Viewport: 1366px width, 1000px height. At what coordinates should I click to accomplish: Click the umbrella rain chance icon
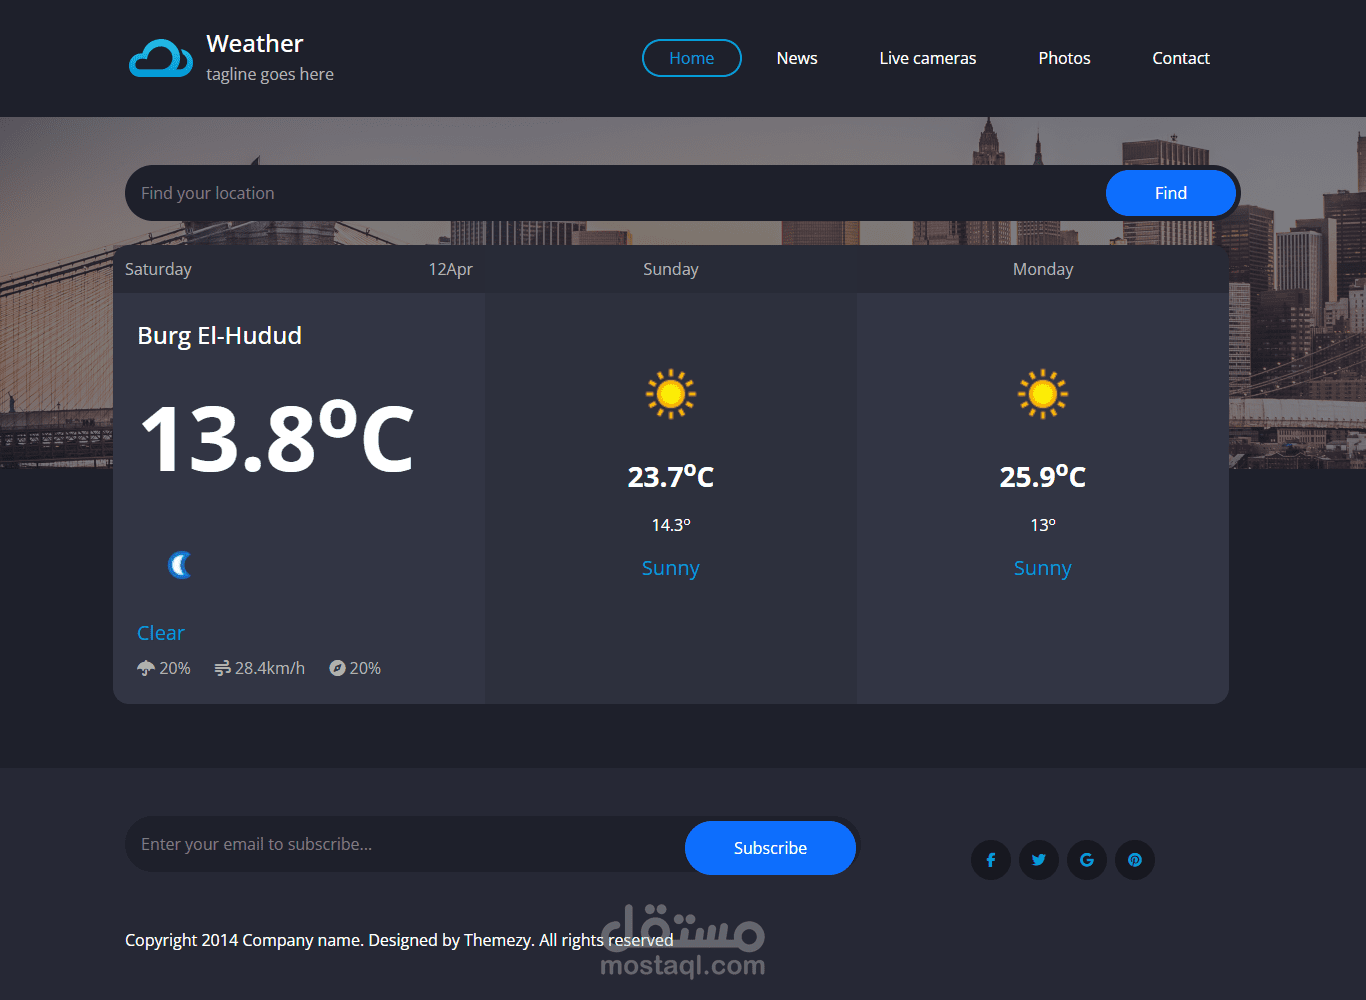coord(146,668)
